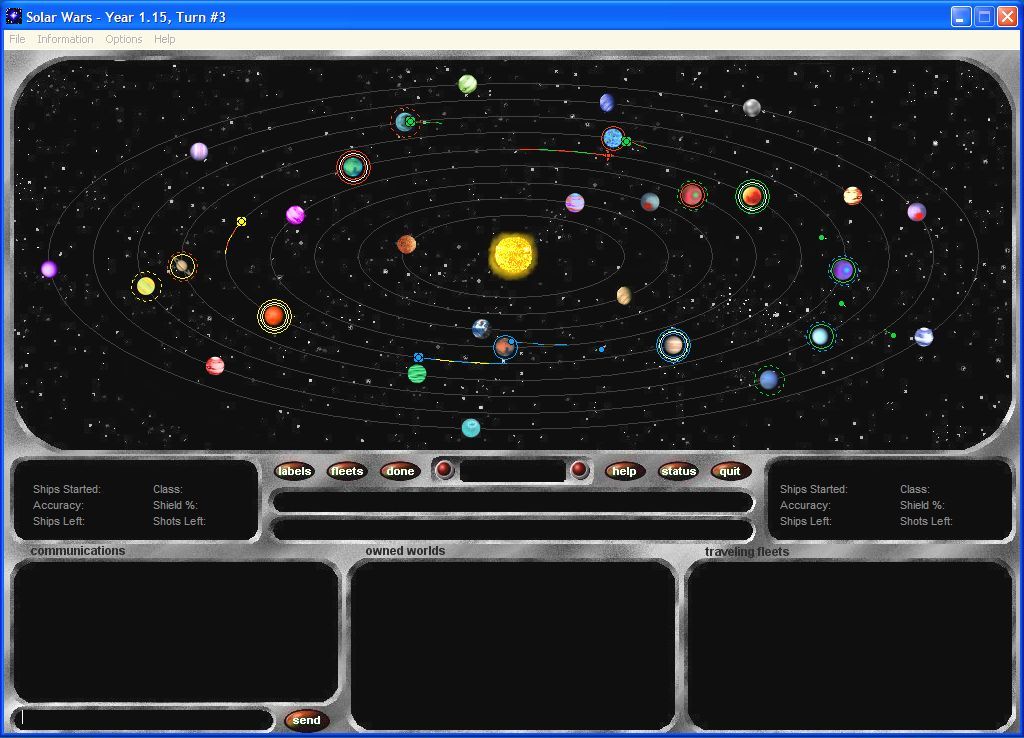The image size is (1024, 738).
Task: Select the small rust planet nearest the sun
Action: 406,244
